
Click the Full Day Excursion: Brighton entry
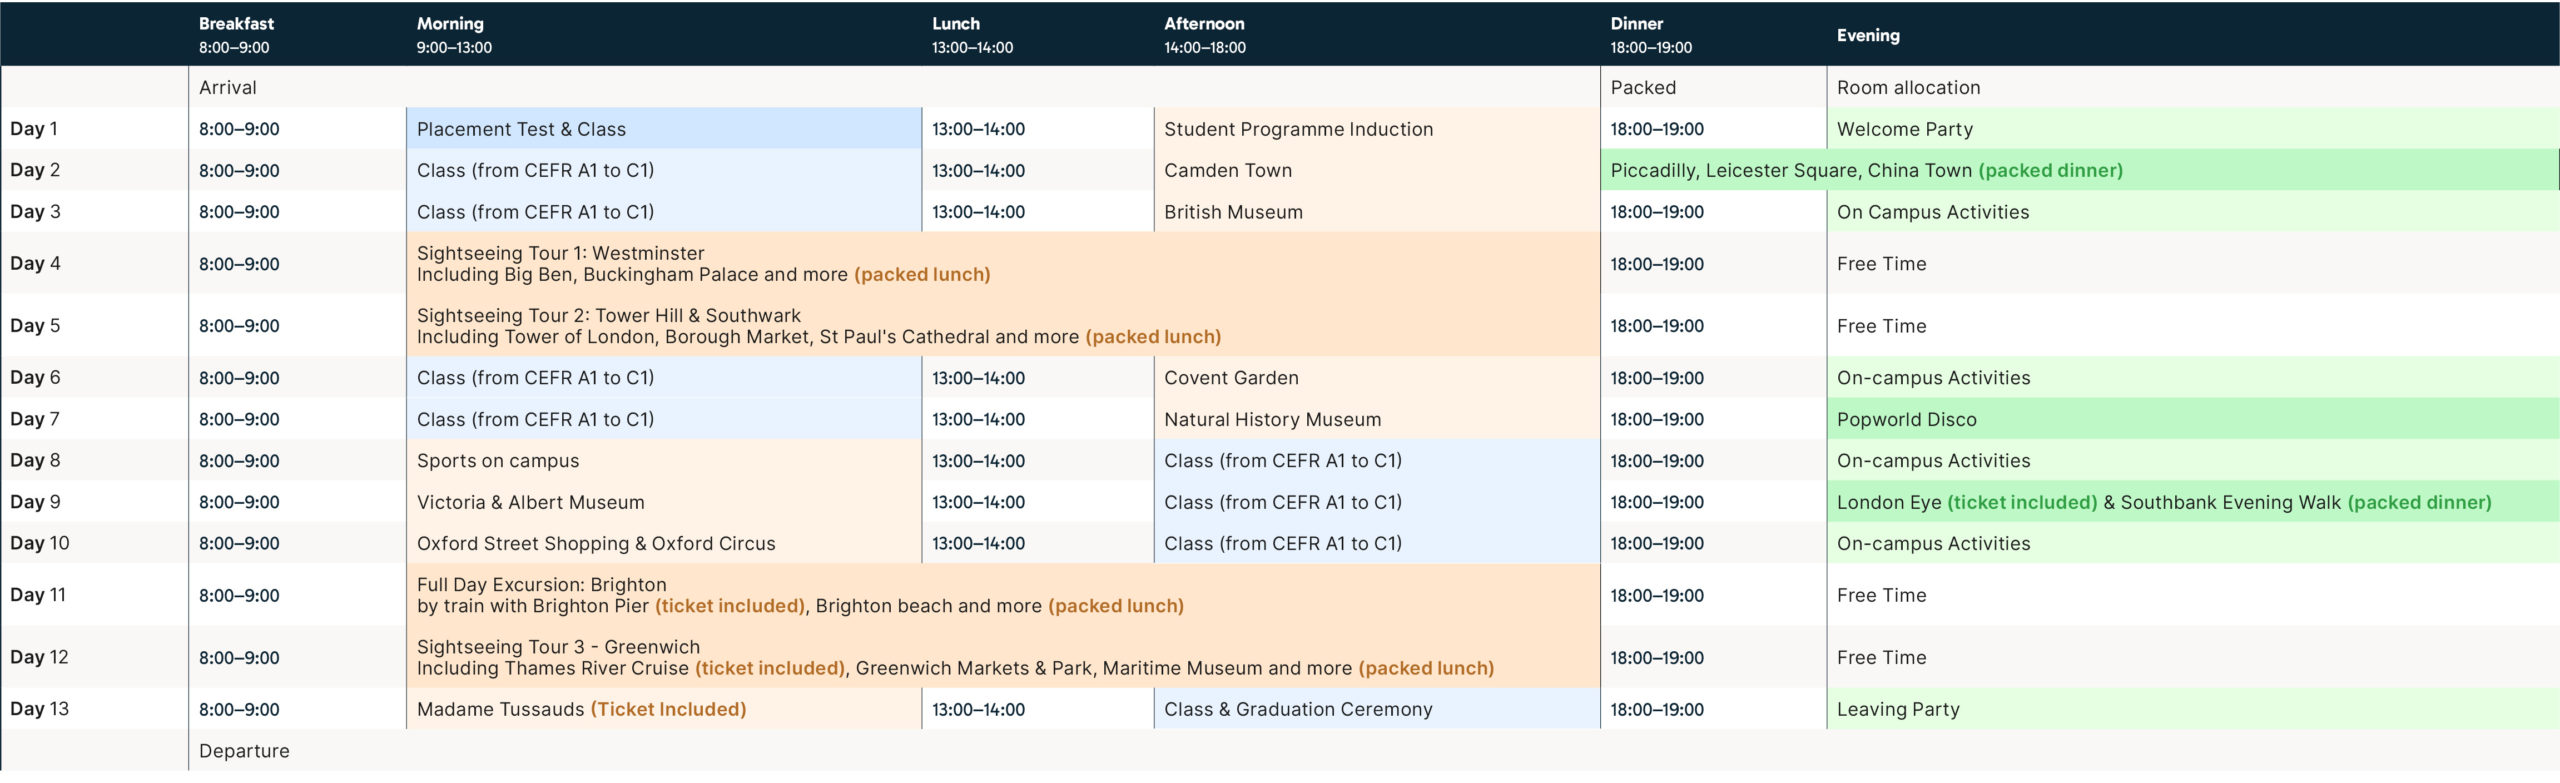tap(541, 585)
